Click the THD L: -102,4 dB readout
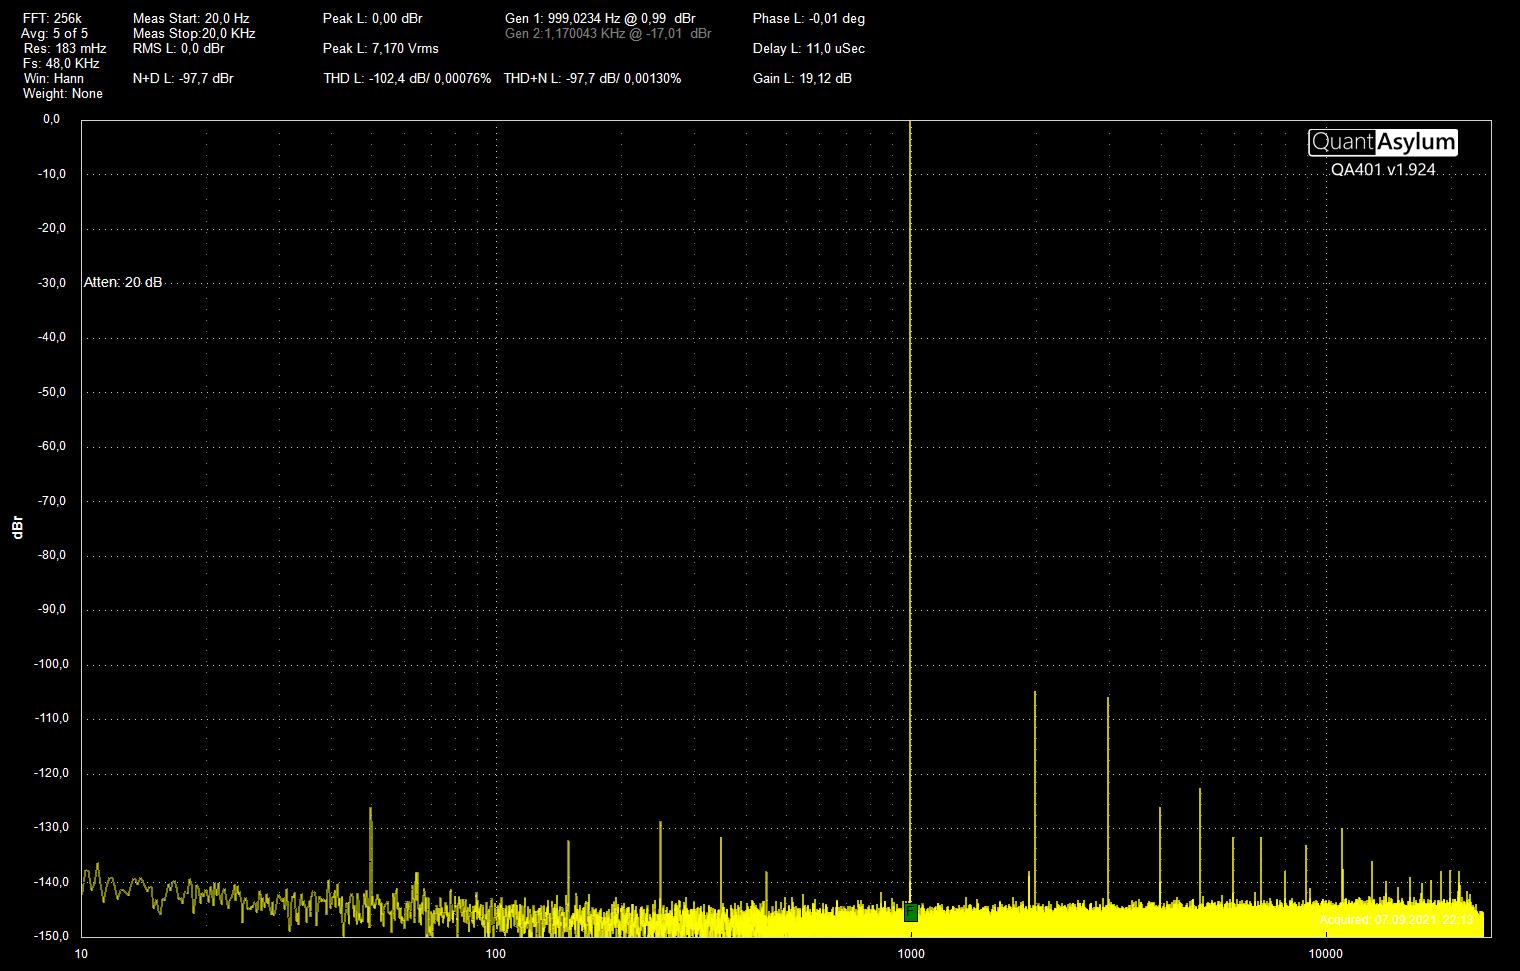The width and height of the screenshot is (1520, 971). (407, 78)
